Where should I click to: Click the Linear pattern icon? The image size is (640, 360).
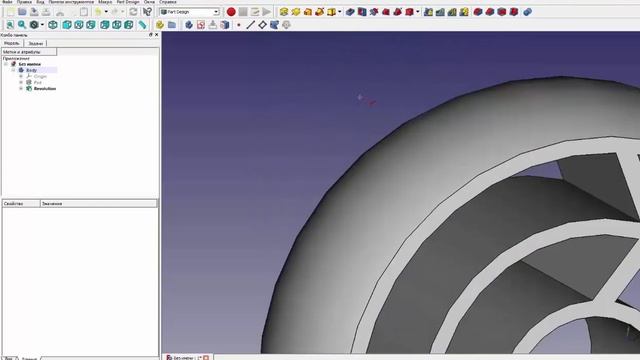click(x=440, y=12)
